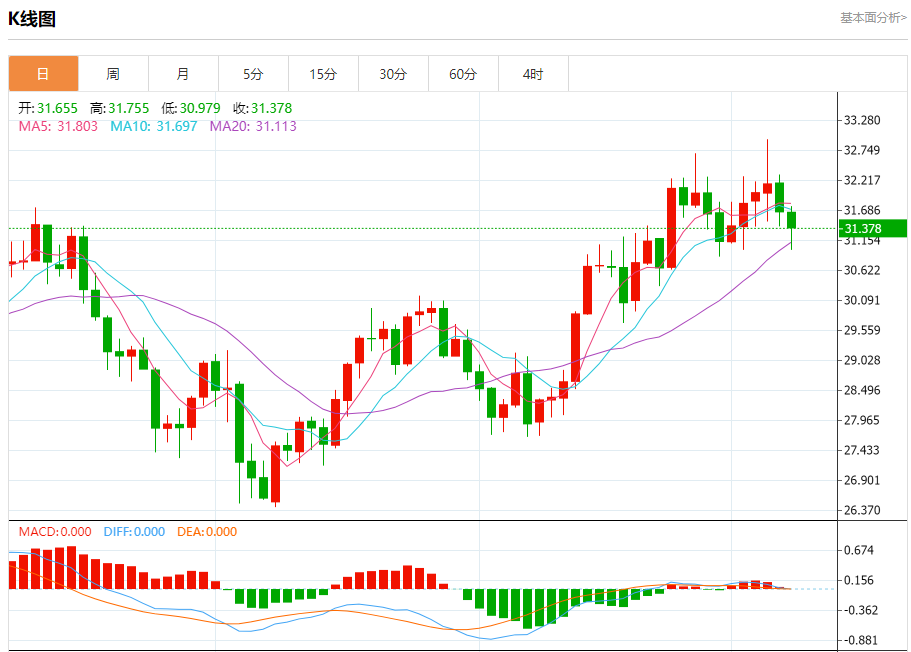Click the 27.965 price axis label

point(862,420)
